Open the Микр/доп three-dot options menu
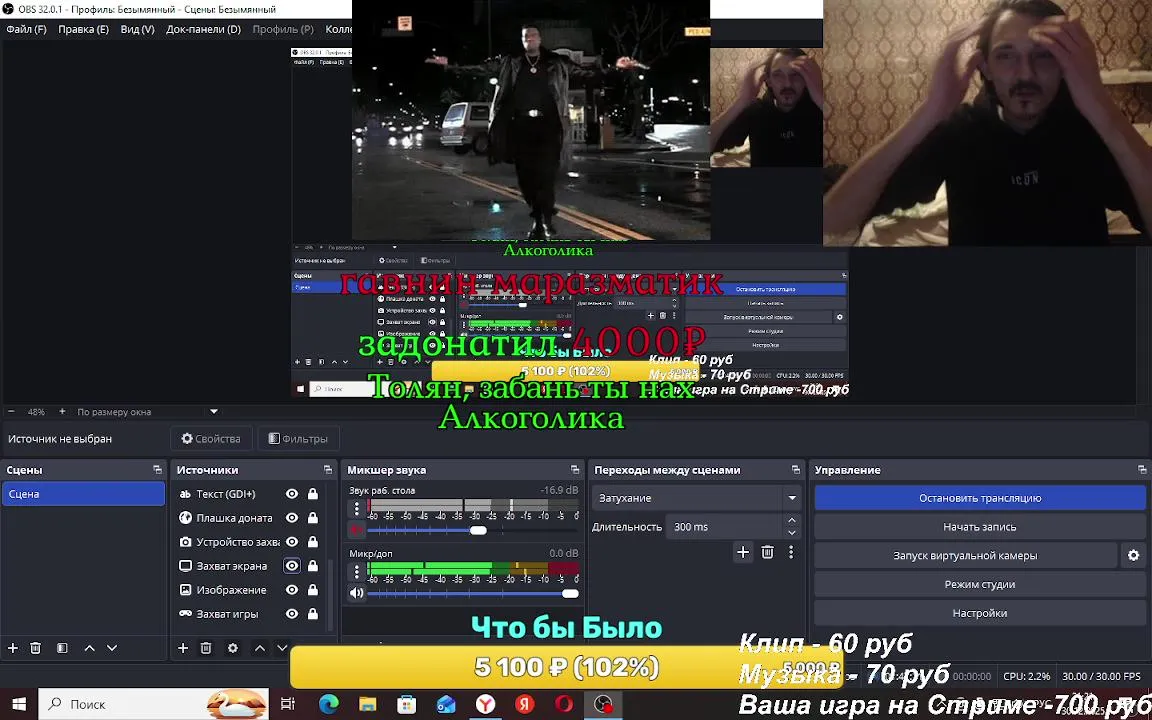1152x720 pixels. (x=357, y=571)
